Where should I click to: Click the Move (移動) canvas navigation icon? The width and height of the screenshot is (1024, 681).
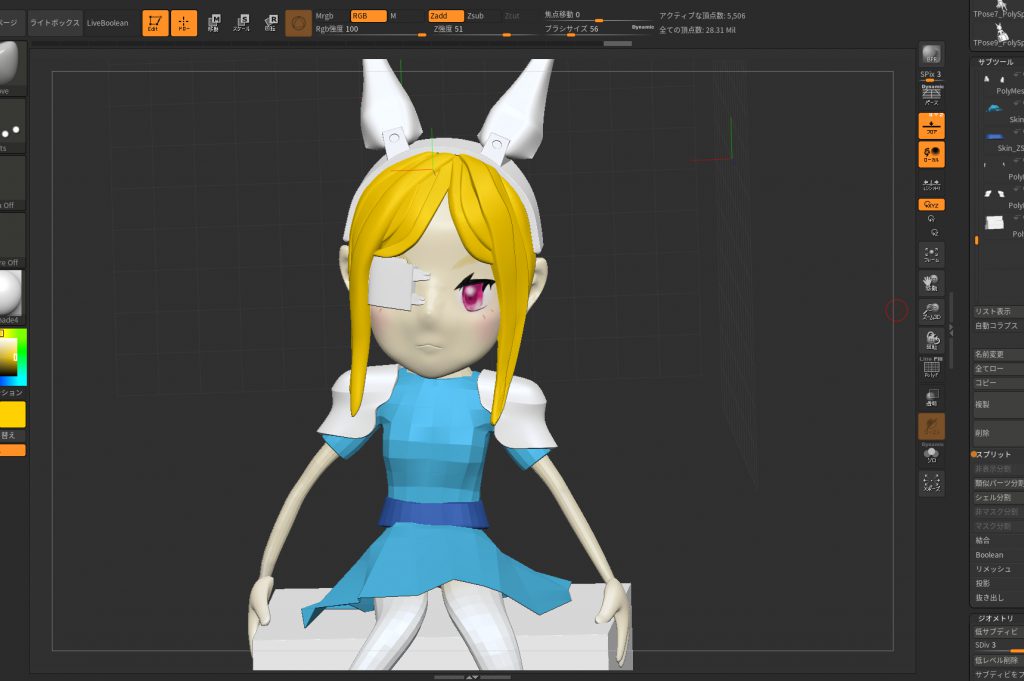[931, 283]
